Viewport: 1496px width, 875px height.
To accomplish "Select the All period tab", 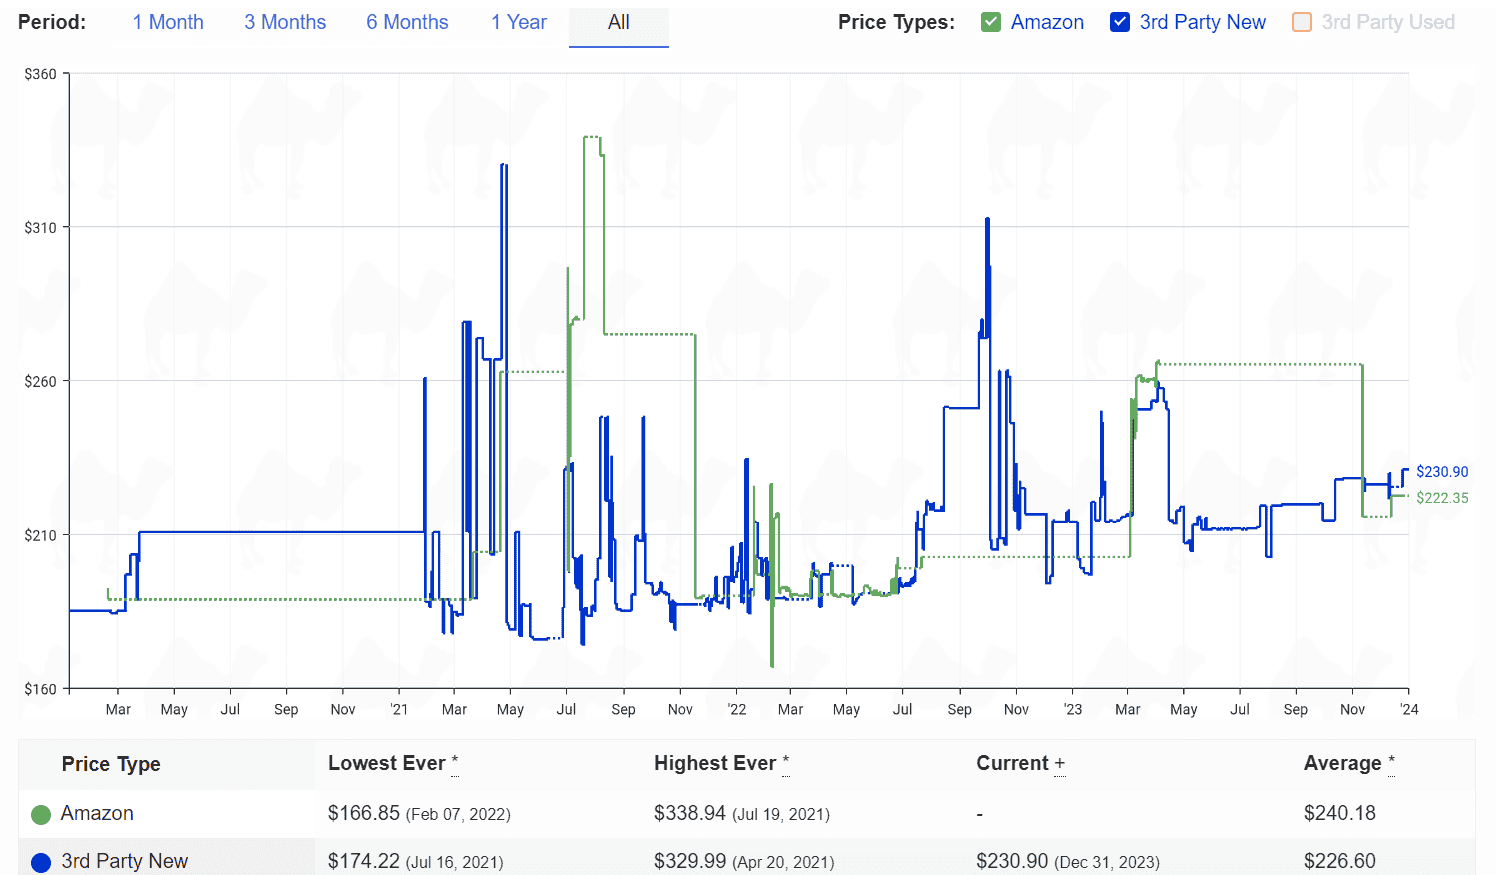I will (x=618, y=22).
